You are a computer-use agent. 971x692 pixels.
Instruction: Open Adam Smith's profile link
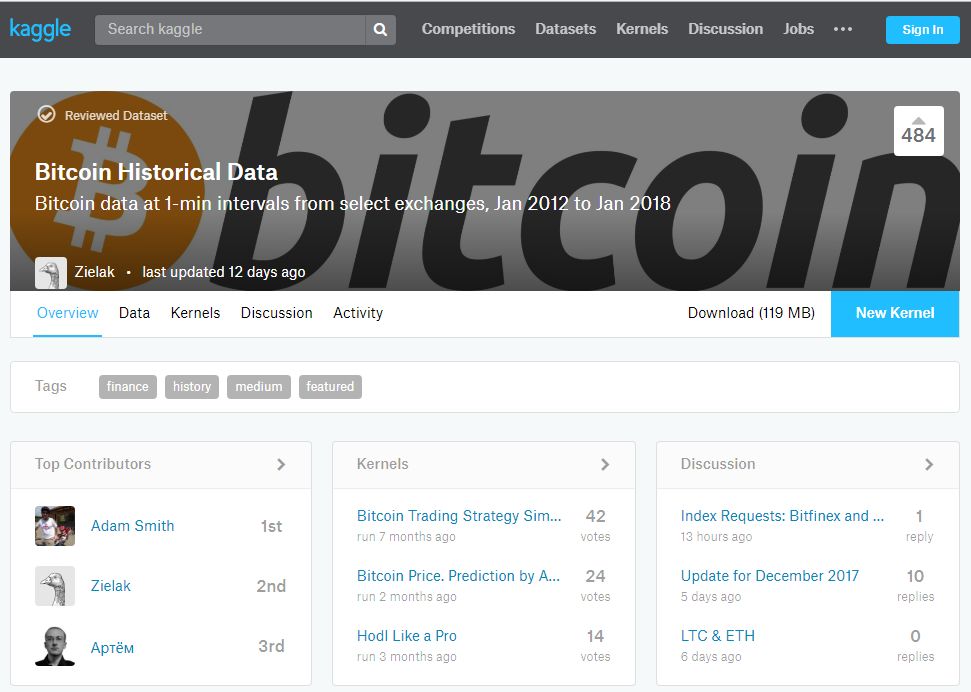(x=133, y=526)
